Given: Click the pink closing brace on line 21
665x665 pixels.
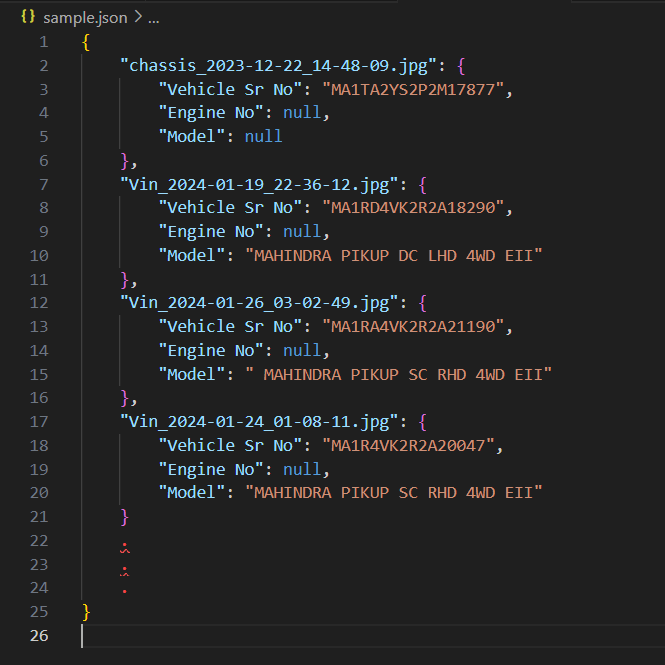Looking at the screenshot, I should (x=124, y=517).
